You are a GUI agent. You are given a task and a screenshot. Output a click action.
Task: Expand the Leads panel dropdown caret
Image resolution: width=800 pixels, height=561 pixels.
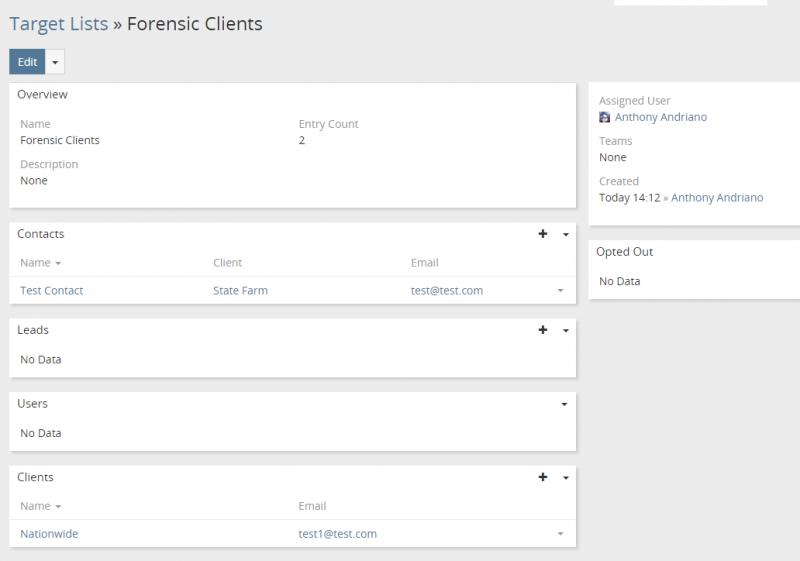click(565, 330)
